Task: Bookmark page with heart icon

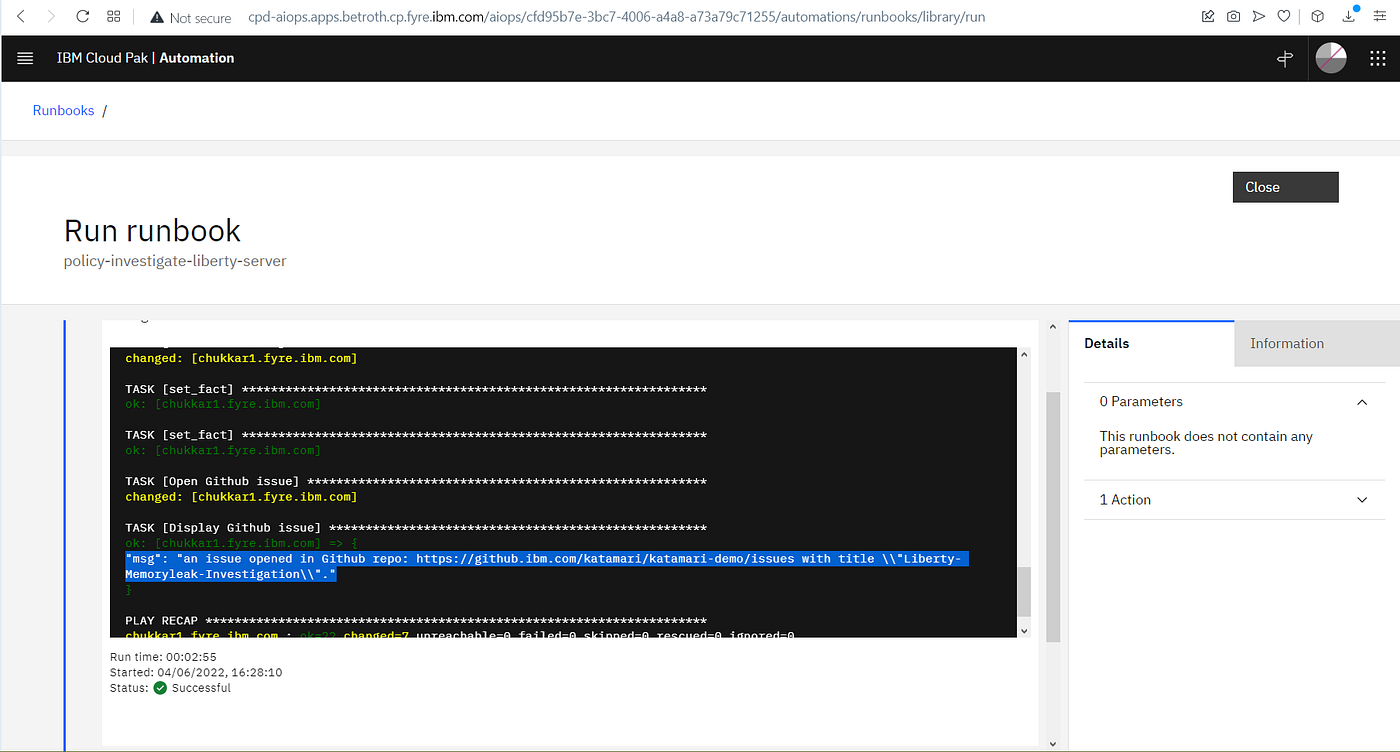Action: click(x=1284, y=17)
